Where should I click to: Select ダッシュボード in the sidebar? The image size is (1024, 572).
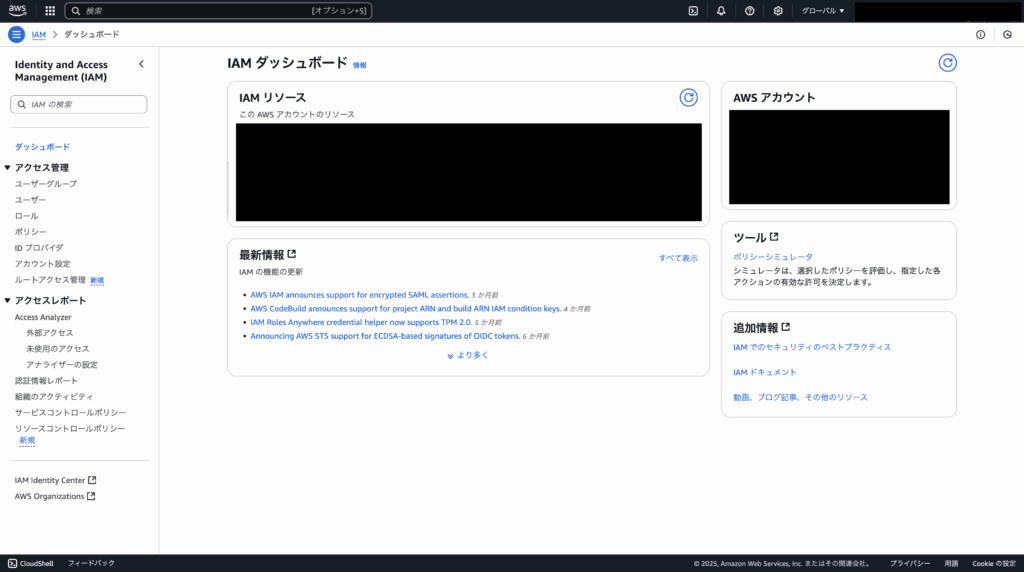point(42,147)
